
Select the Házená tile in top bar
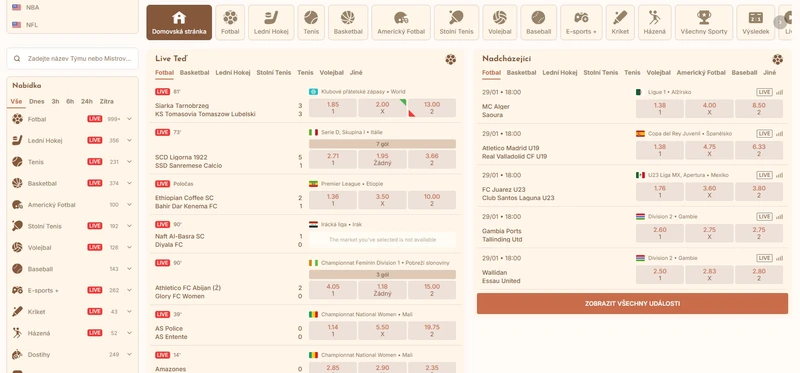coord(655,22)
